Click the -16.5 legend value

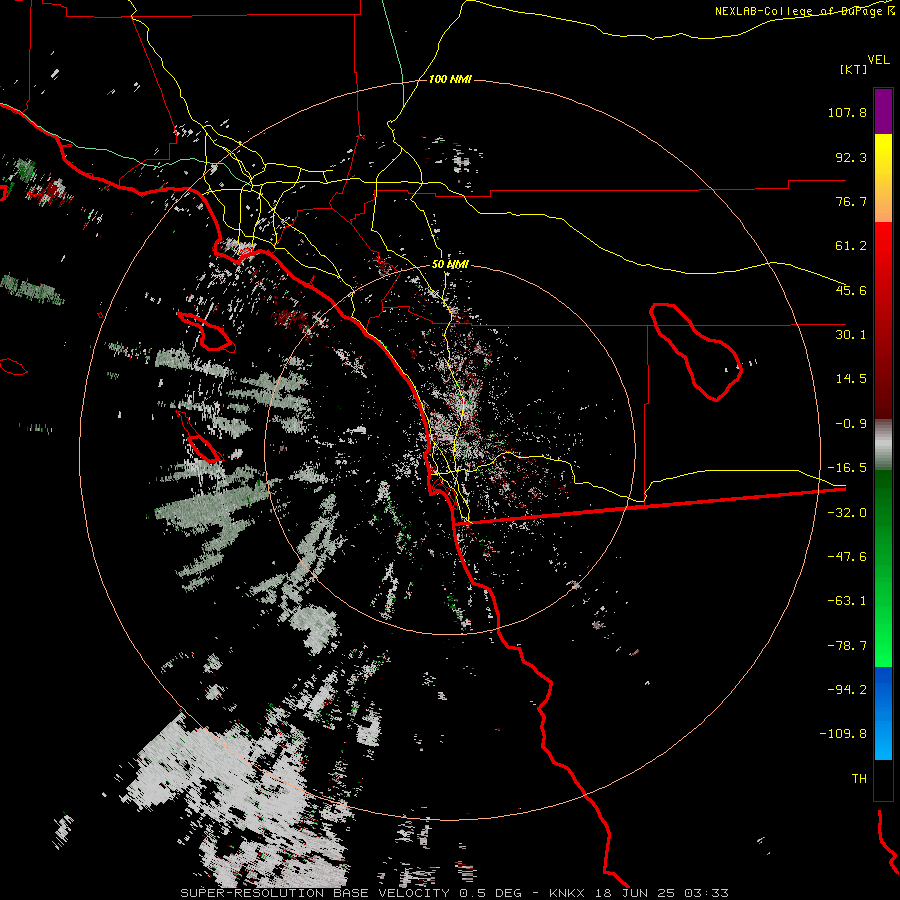pos(847,468)
